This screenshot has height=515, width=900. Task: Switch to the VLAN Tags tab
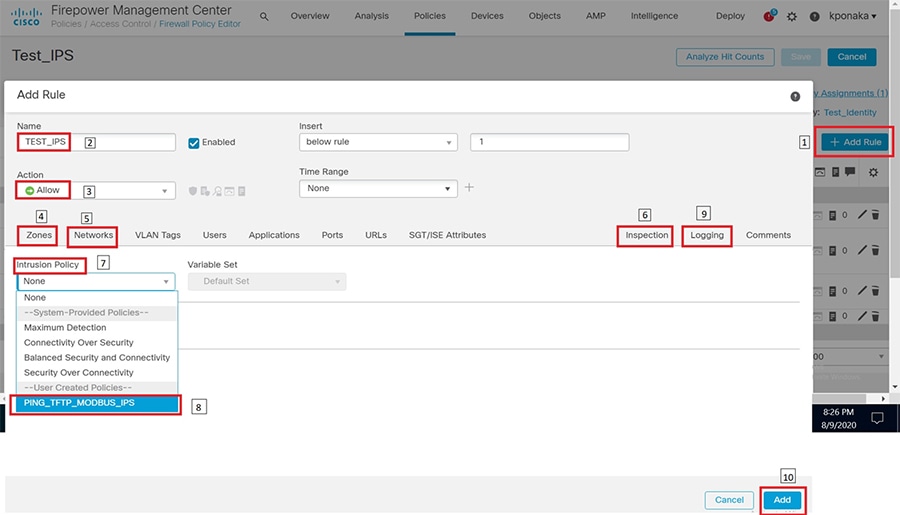coord(158,235)
